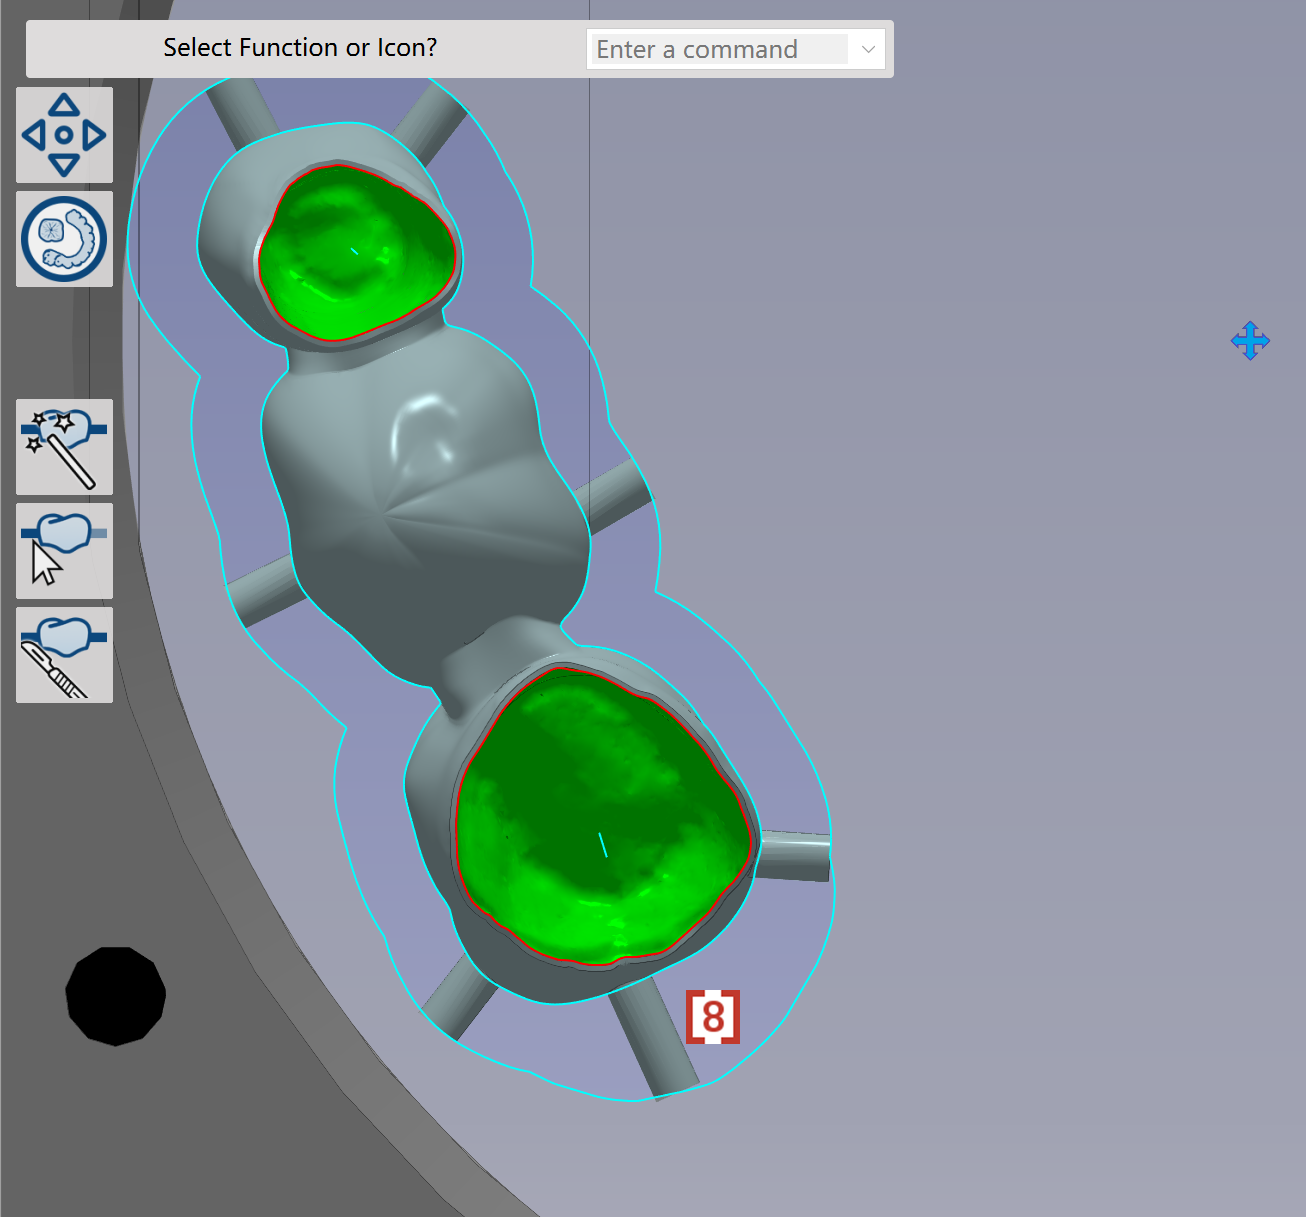Click the blue four-way move cursor icon
This screenshot has width=1306, height=1217.
[x=1250, y=341]
